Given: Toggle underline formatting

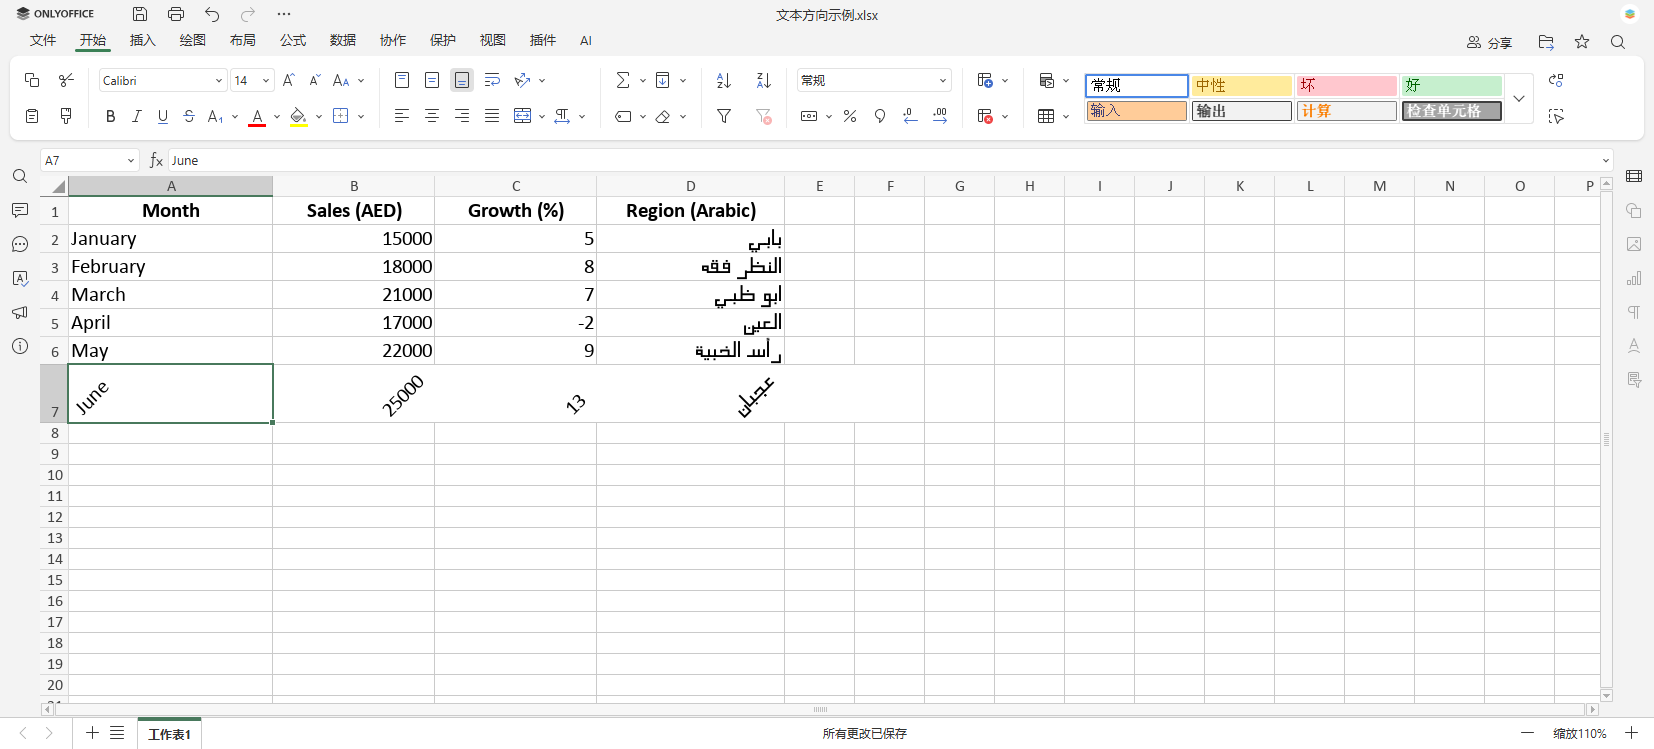Looking at the screenshot, I should point(163,116).
